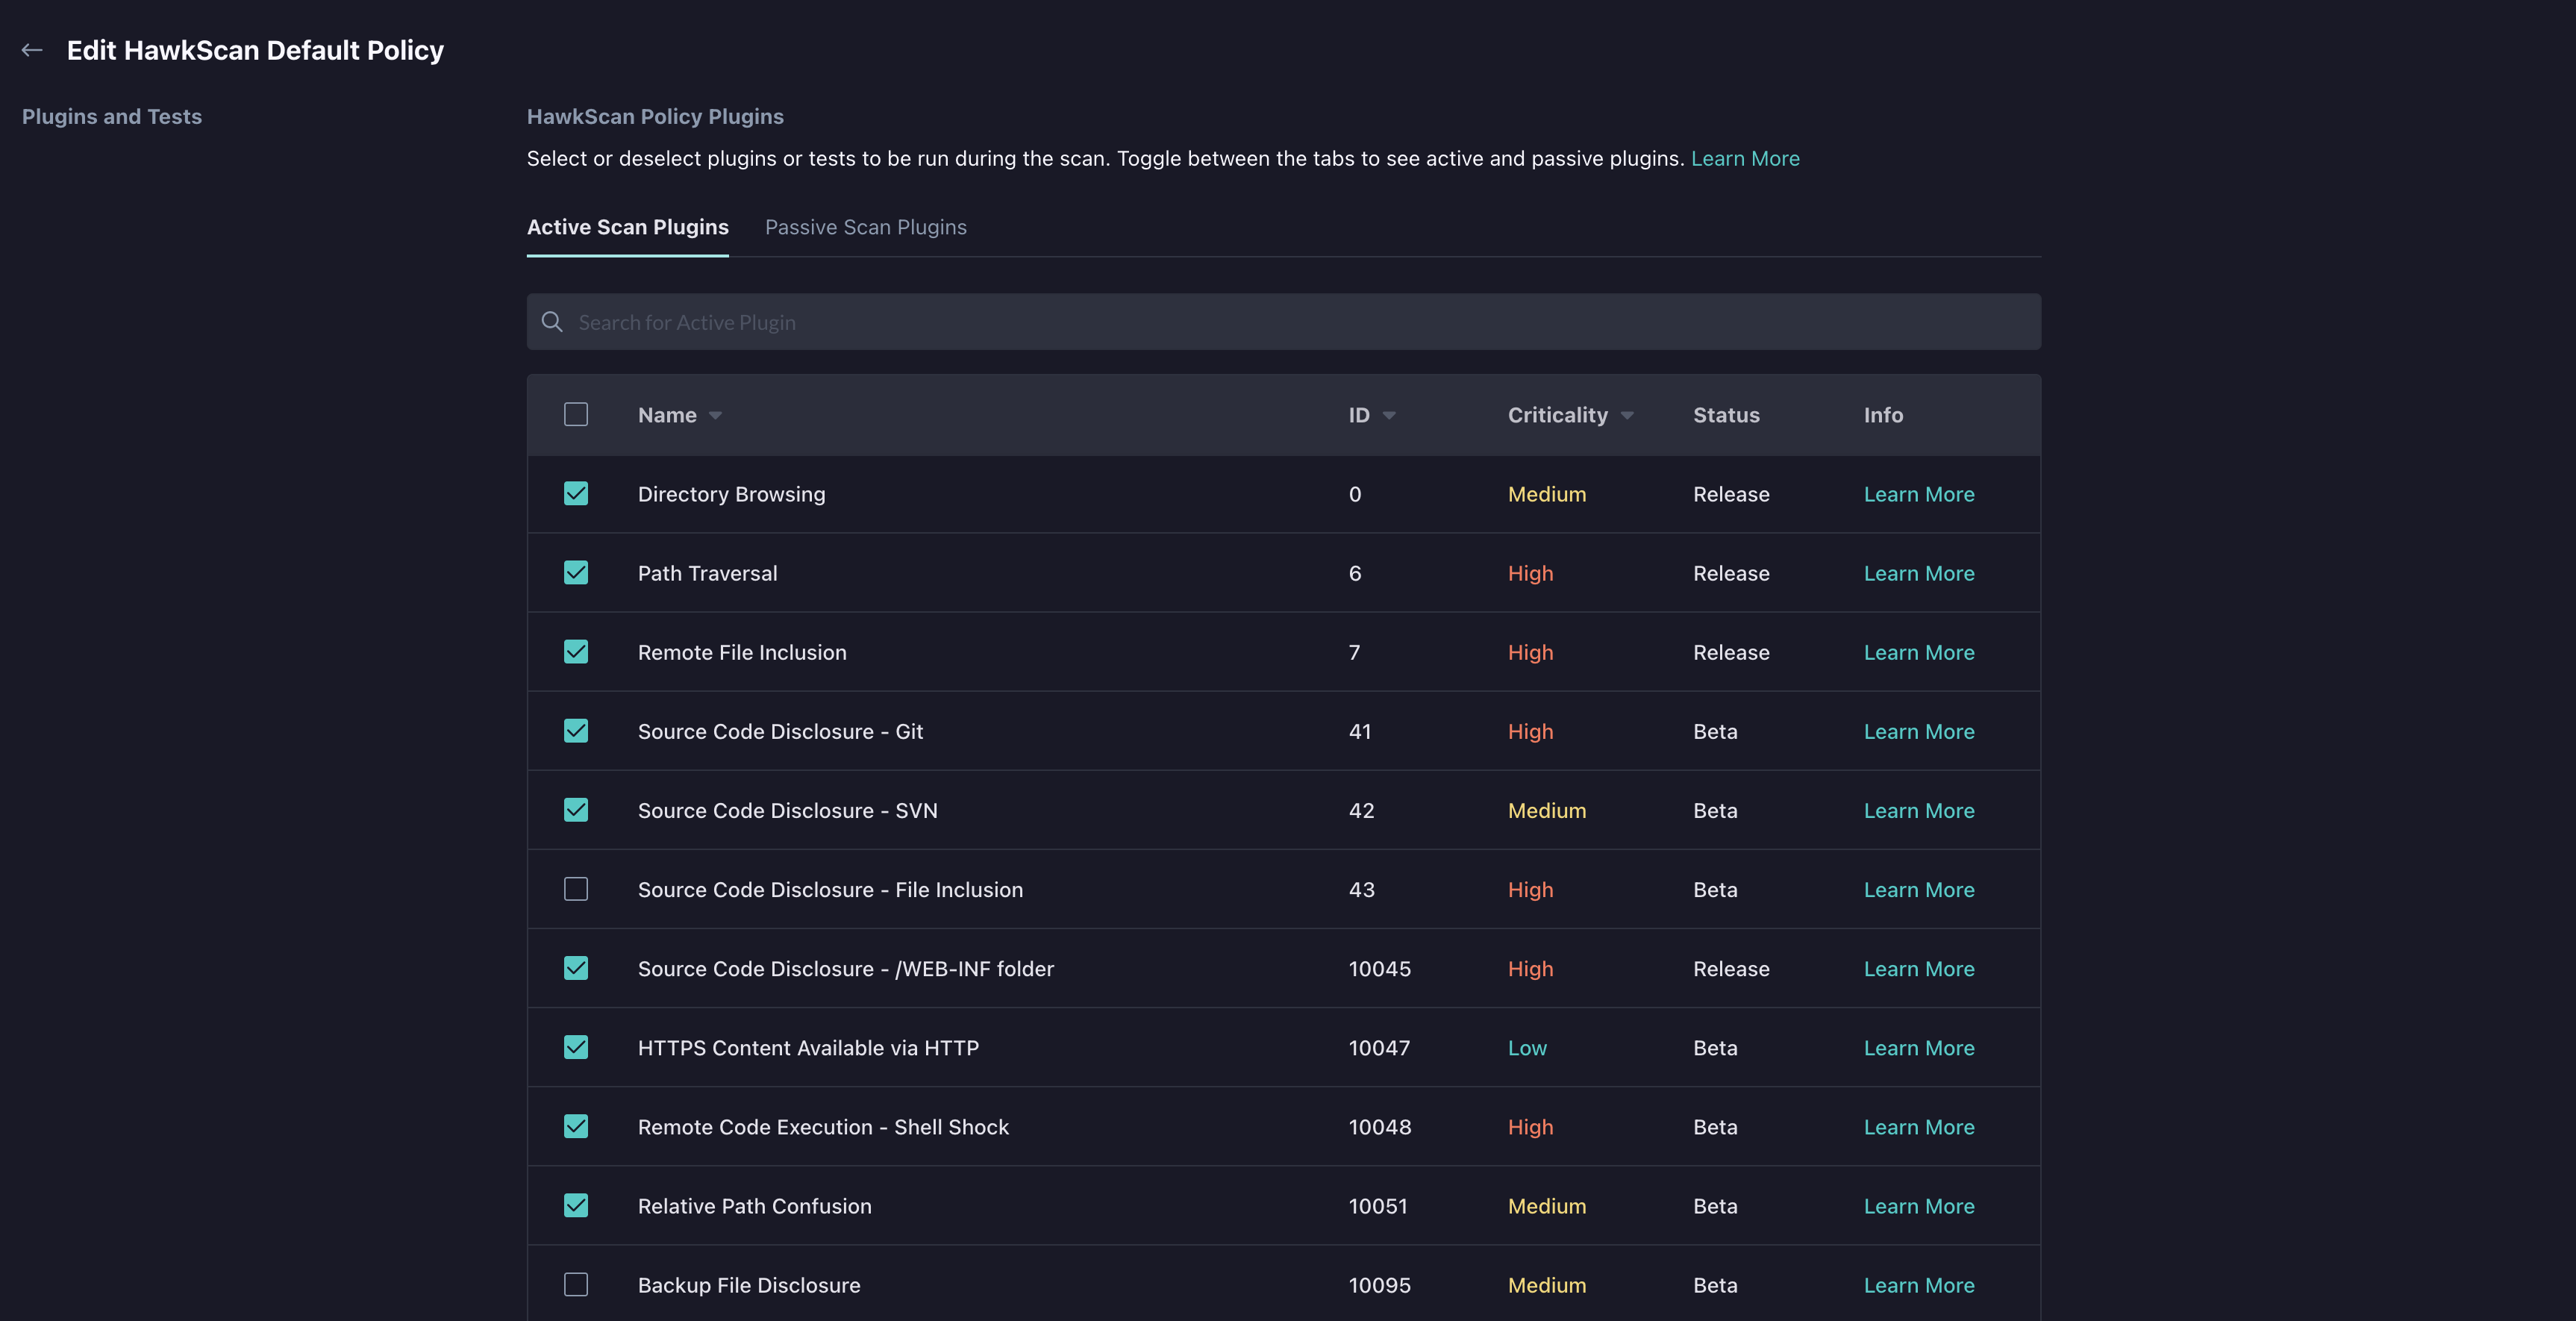Uncheck HTTPS Content Available via HTTP
Viewport: 2576px width, 1321px height.
pos(576,1047)
